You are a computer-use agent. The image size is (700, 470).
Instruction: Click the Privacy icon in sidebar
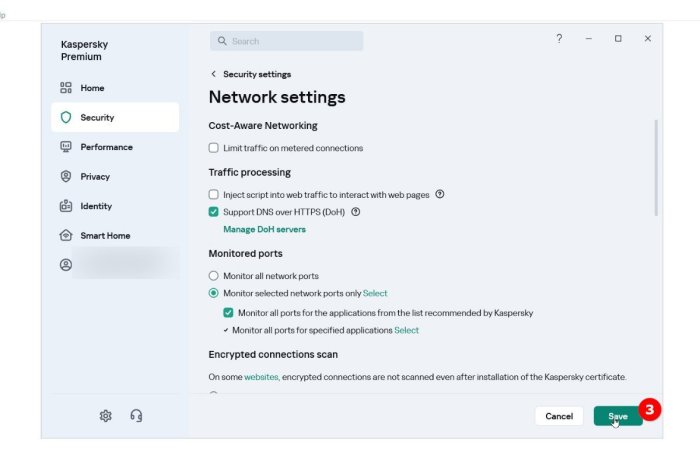click(66, 176)
